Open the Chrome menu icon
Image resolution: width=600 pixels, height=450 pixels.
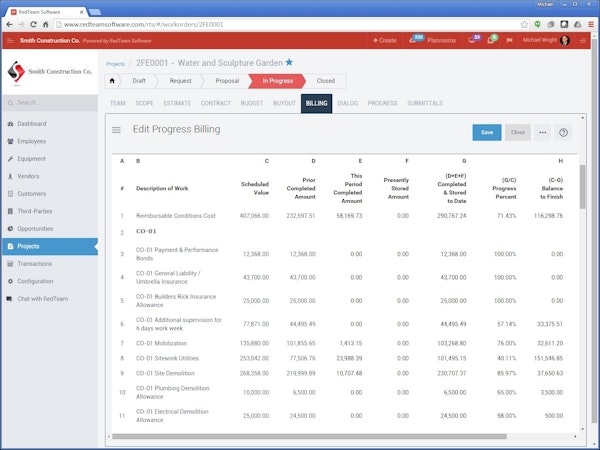pos(591,24)
